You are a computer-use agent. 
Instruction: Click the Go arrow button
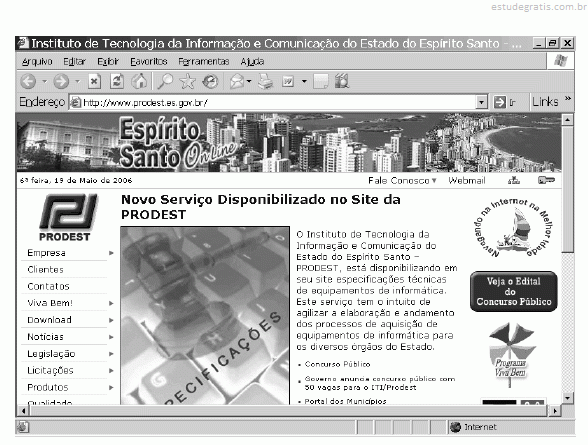coord(500,102)
